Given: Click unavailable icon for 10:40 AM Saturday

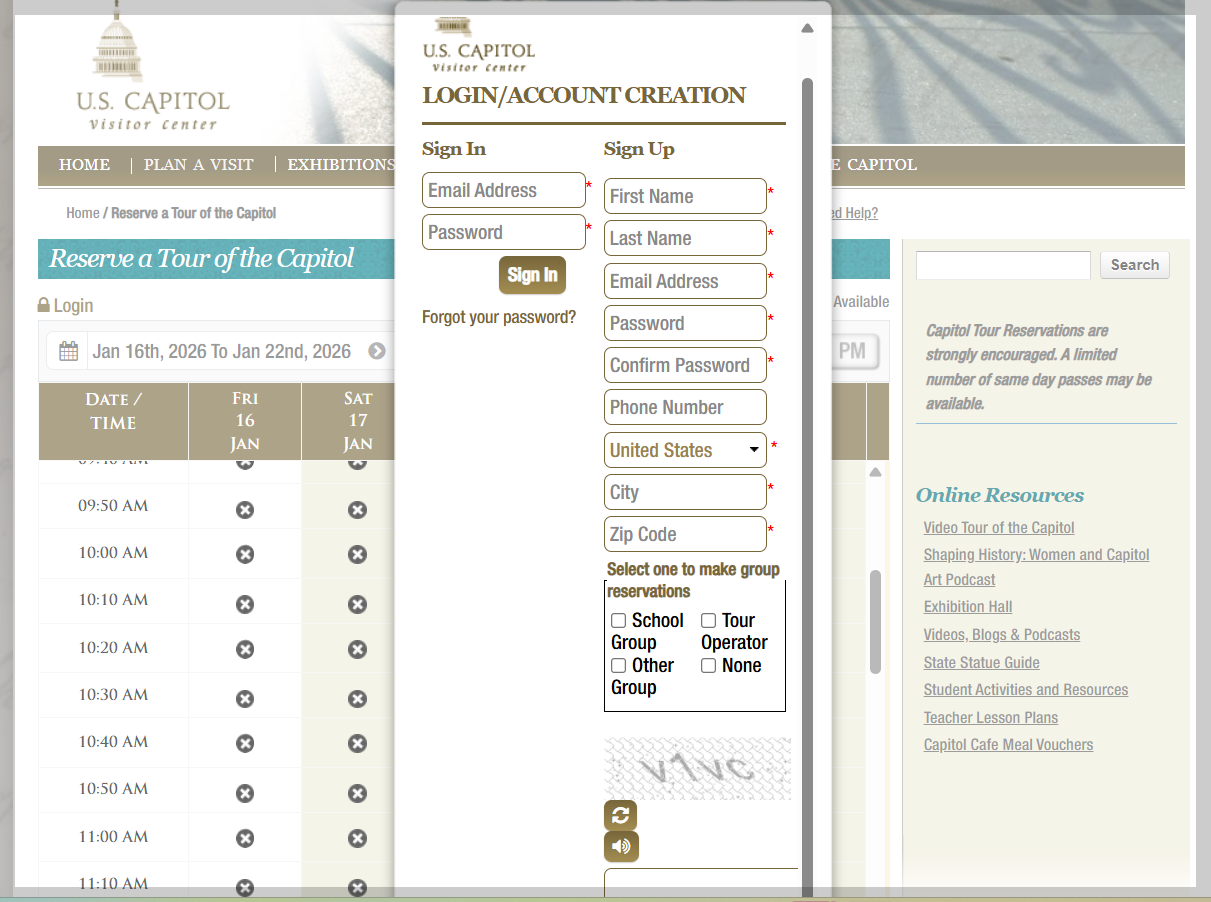Looking at the screenshot, I should pyautogui.click(x=357, y=744).
